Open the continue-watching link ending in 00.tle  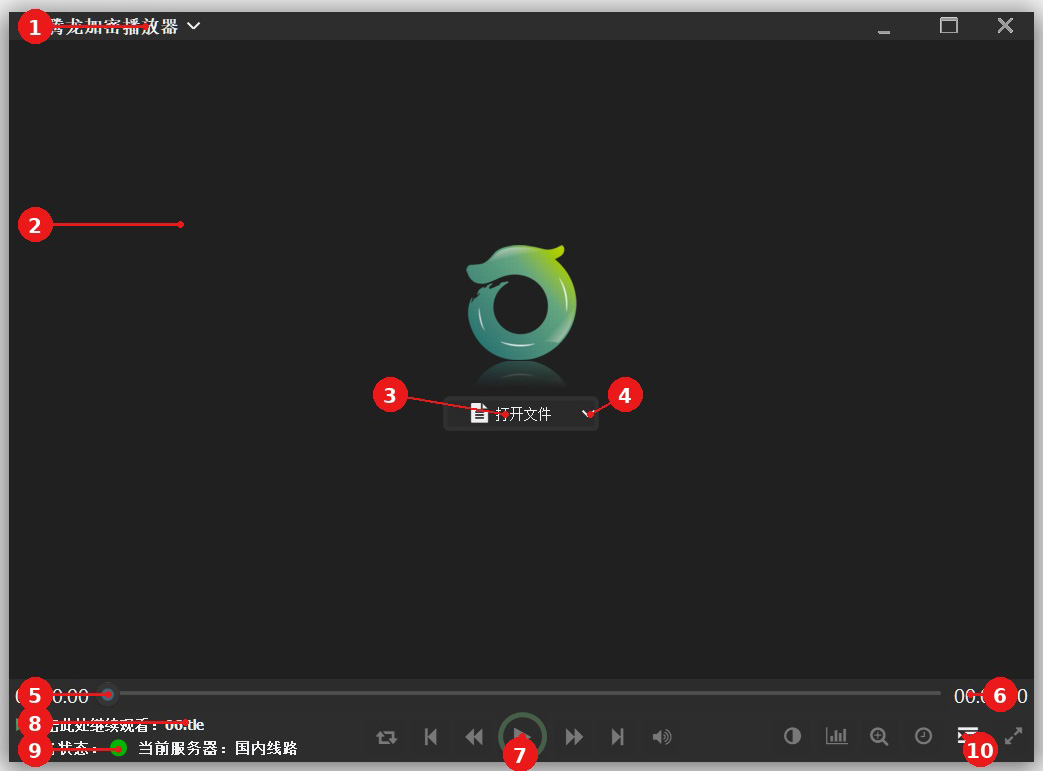pyautogui.click(x=110, y=724)
